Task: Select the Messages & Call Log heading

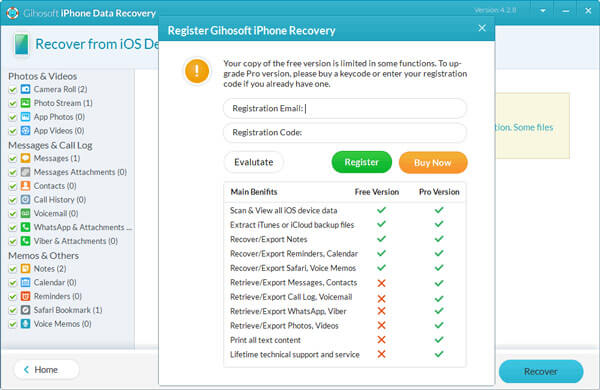Action: (x=50, y=145)
